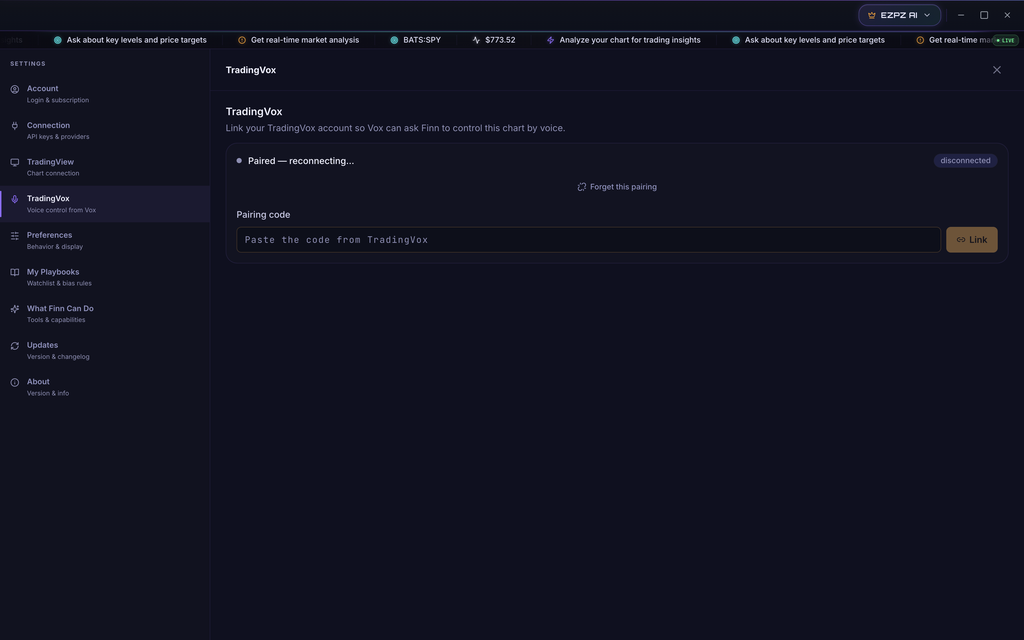
Task: Click the Connection plug icon
Action: coord(14,125)
